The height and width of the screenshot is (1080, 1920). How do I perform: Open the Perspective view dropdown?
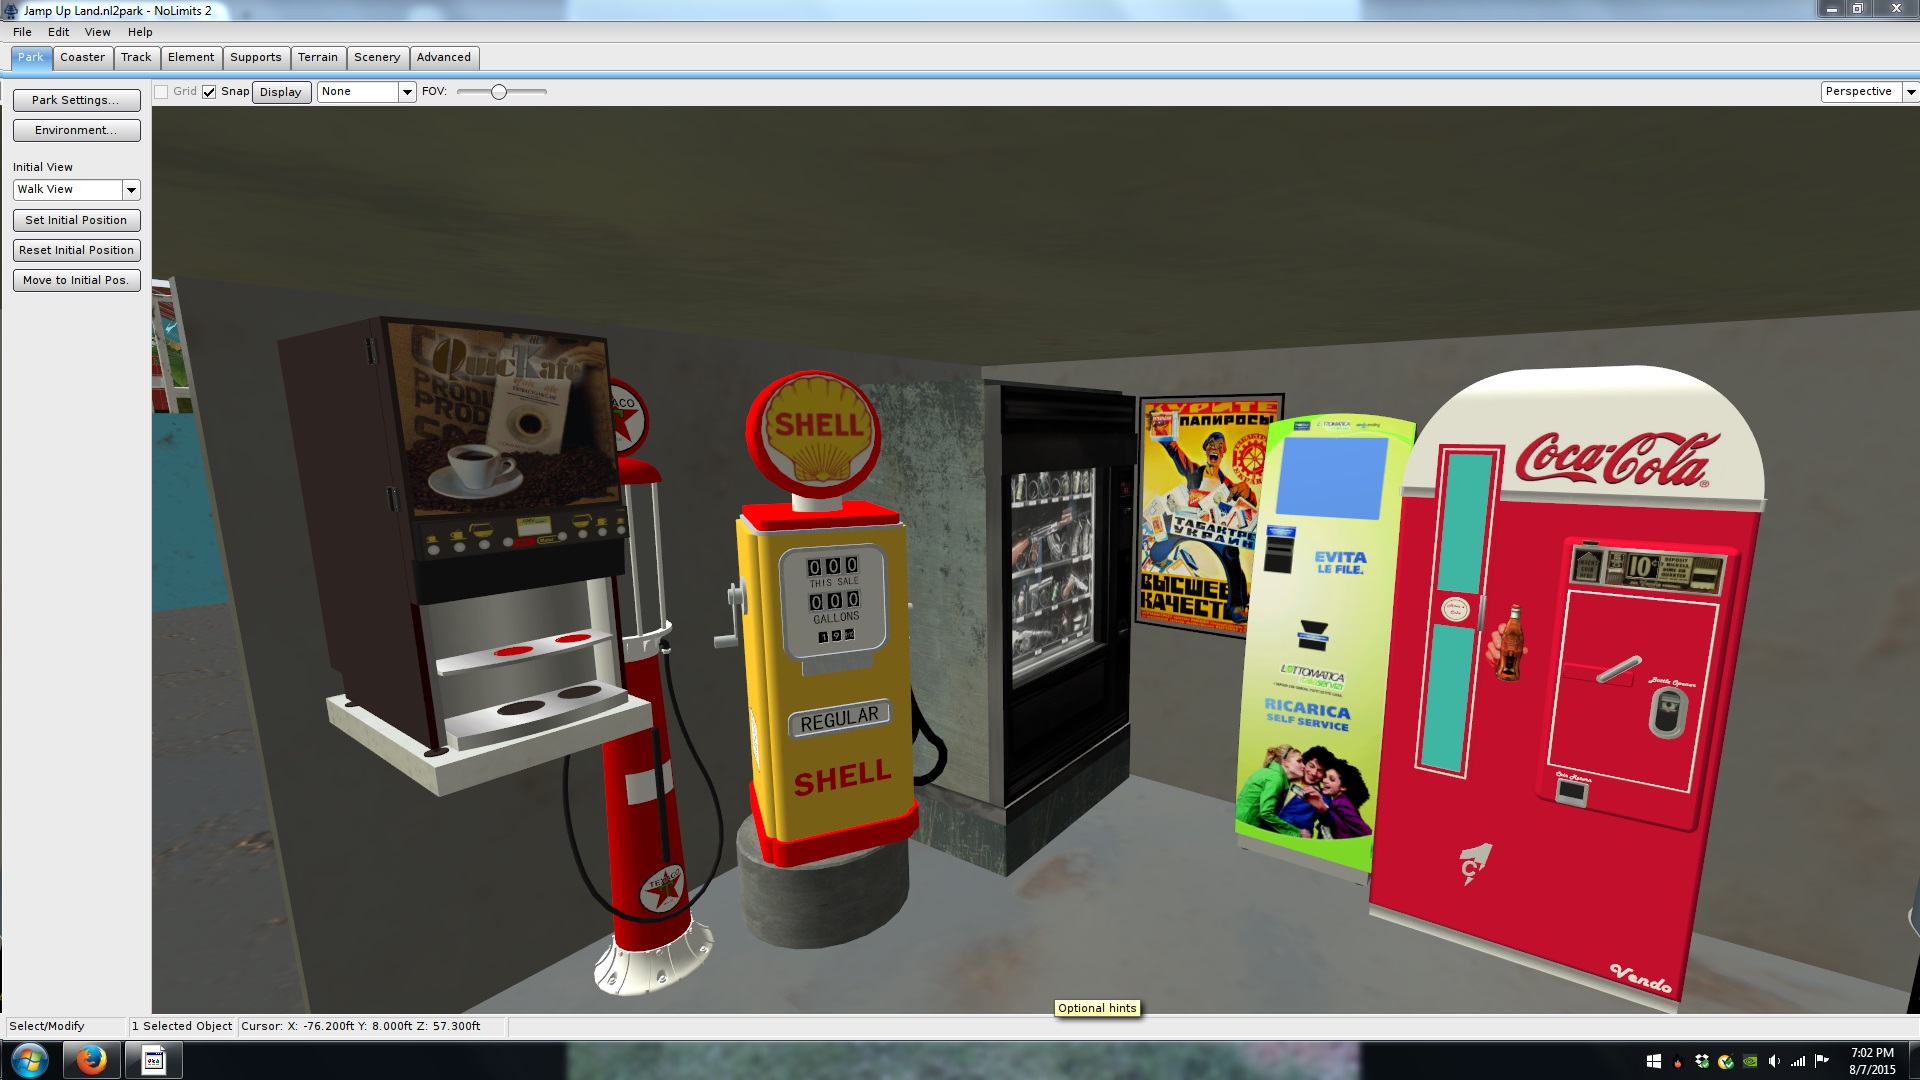point(1910,92)
